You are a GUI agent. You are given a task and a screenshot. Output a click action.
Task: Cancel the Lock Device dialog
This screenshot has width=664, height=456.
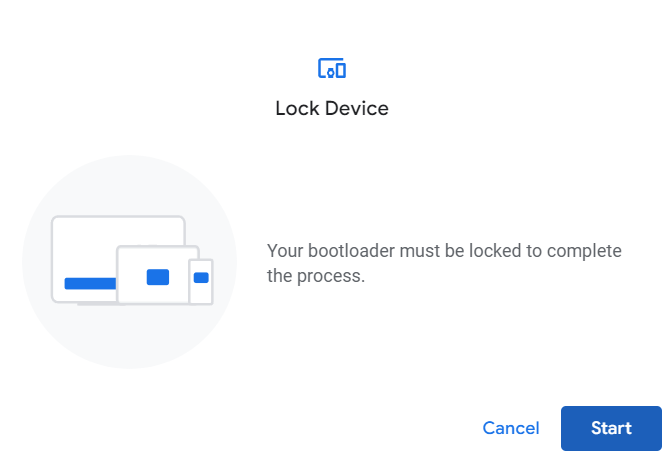[x=510, y=428]
